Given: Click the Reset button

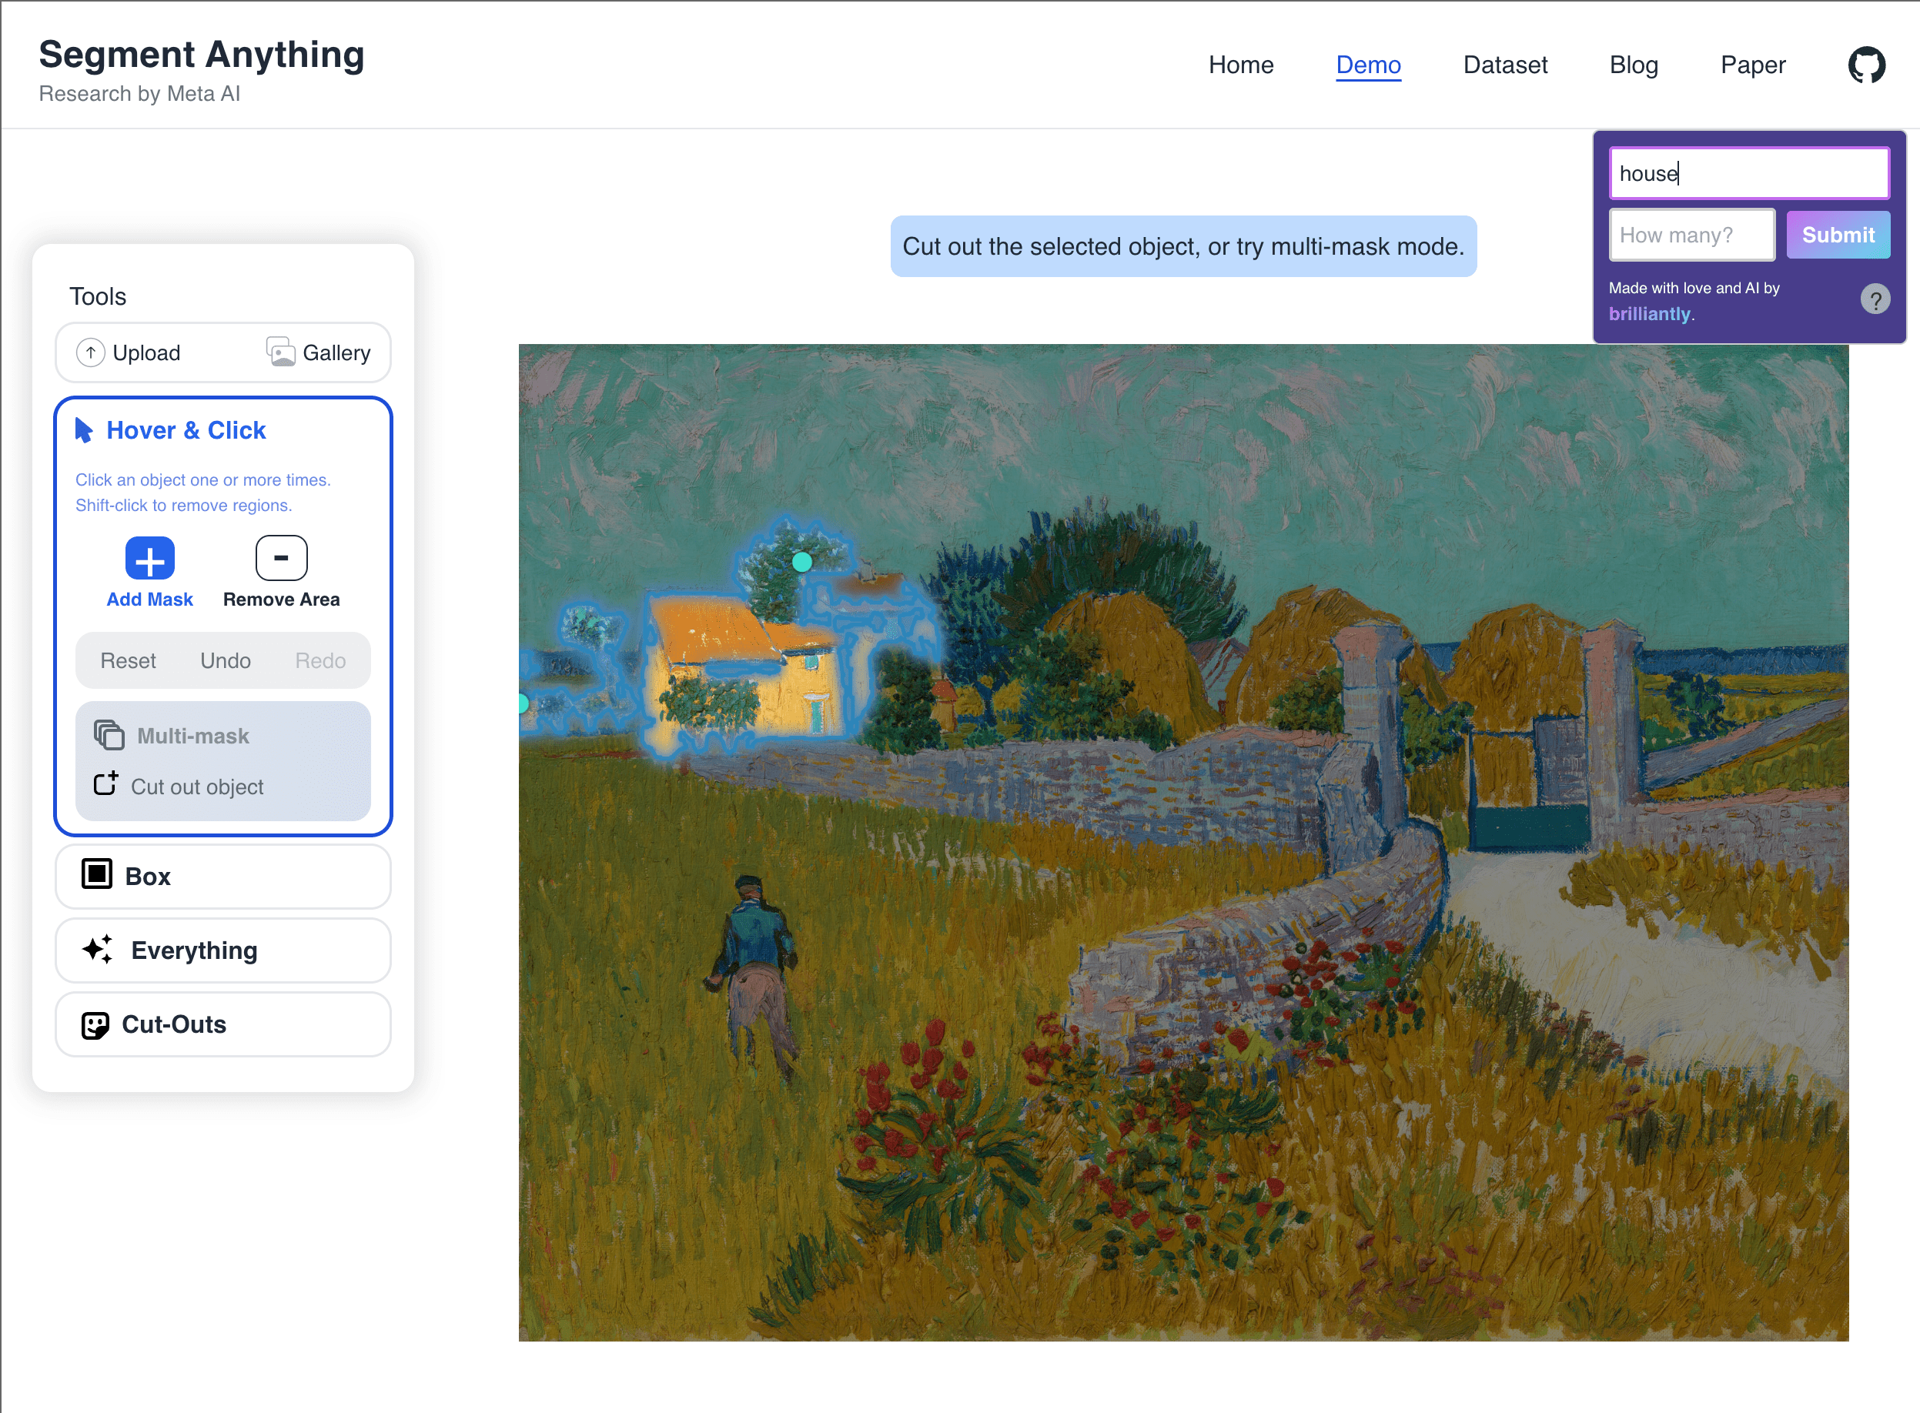Looking at the screenshot, I should click(128, 661).
